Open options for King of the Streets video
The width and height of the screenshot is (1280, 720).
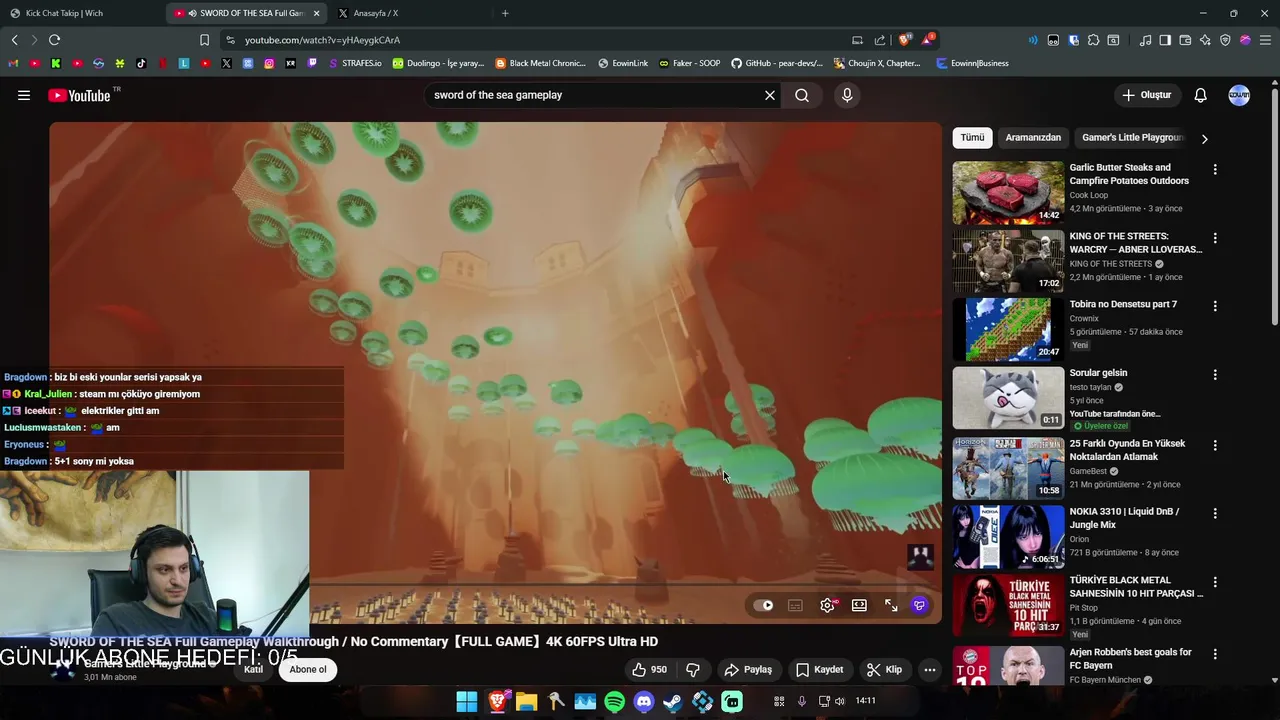(x=1215, y=238)
